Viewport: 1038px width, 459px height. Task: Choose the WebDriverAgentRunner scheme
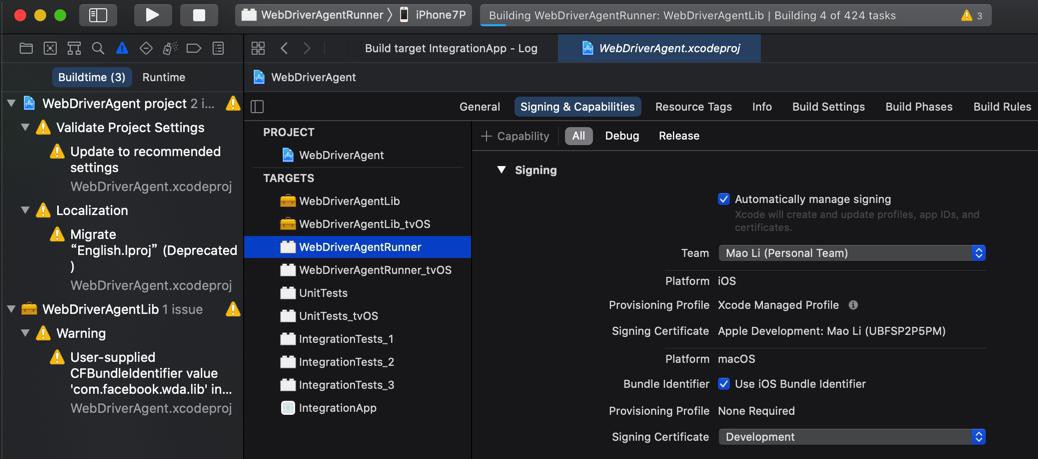click(312, 15)
